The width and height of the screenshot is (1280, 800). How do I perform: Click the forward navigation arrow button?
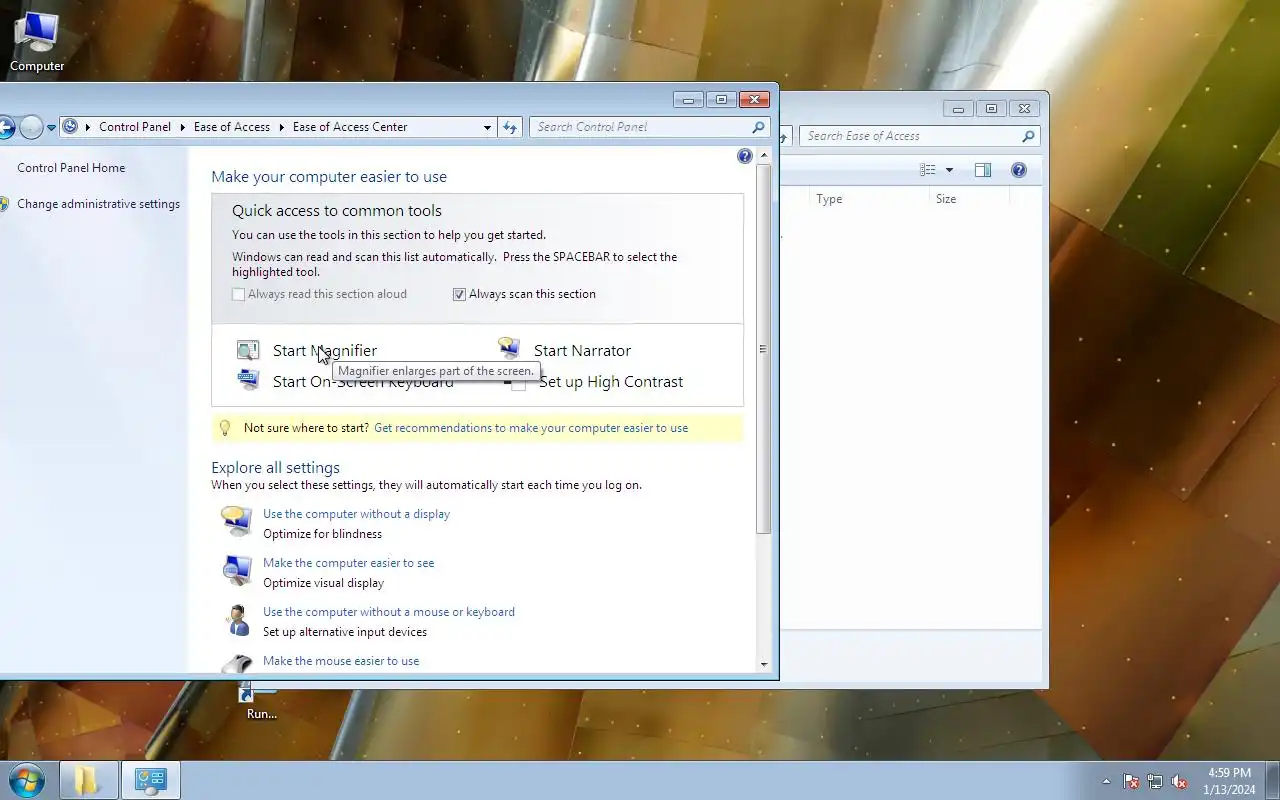31,127
